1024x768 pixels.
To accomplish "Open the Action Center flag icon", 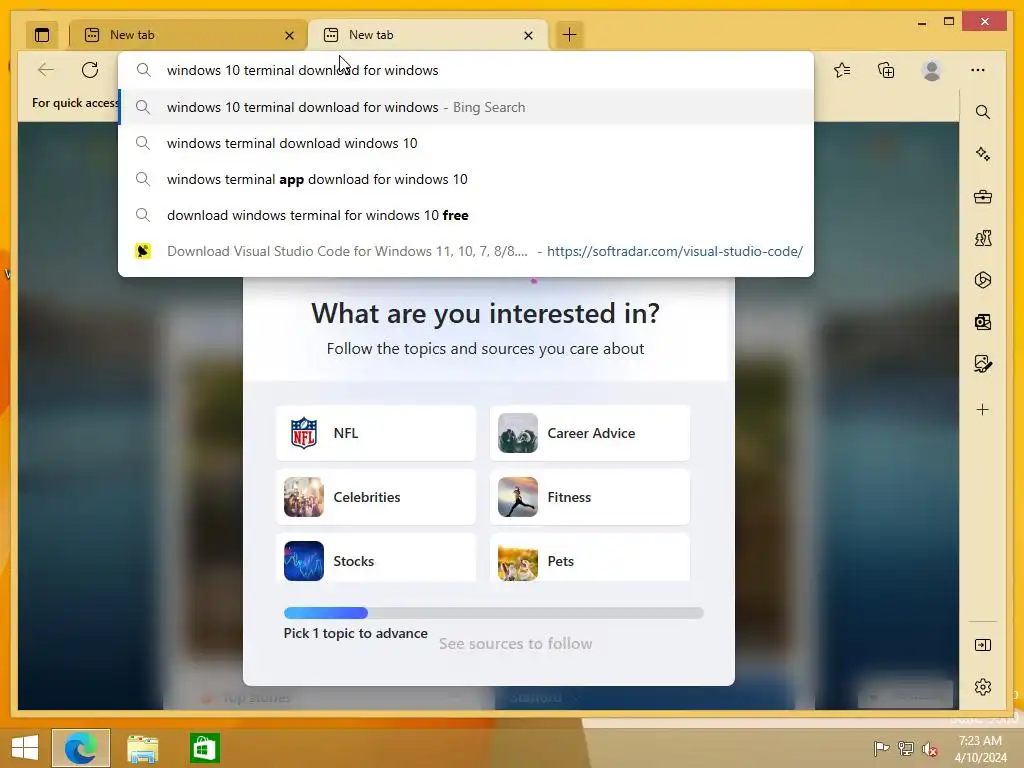I will [x=881, y=748].
